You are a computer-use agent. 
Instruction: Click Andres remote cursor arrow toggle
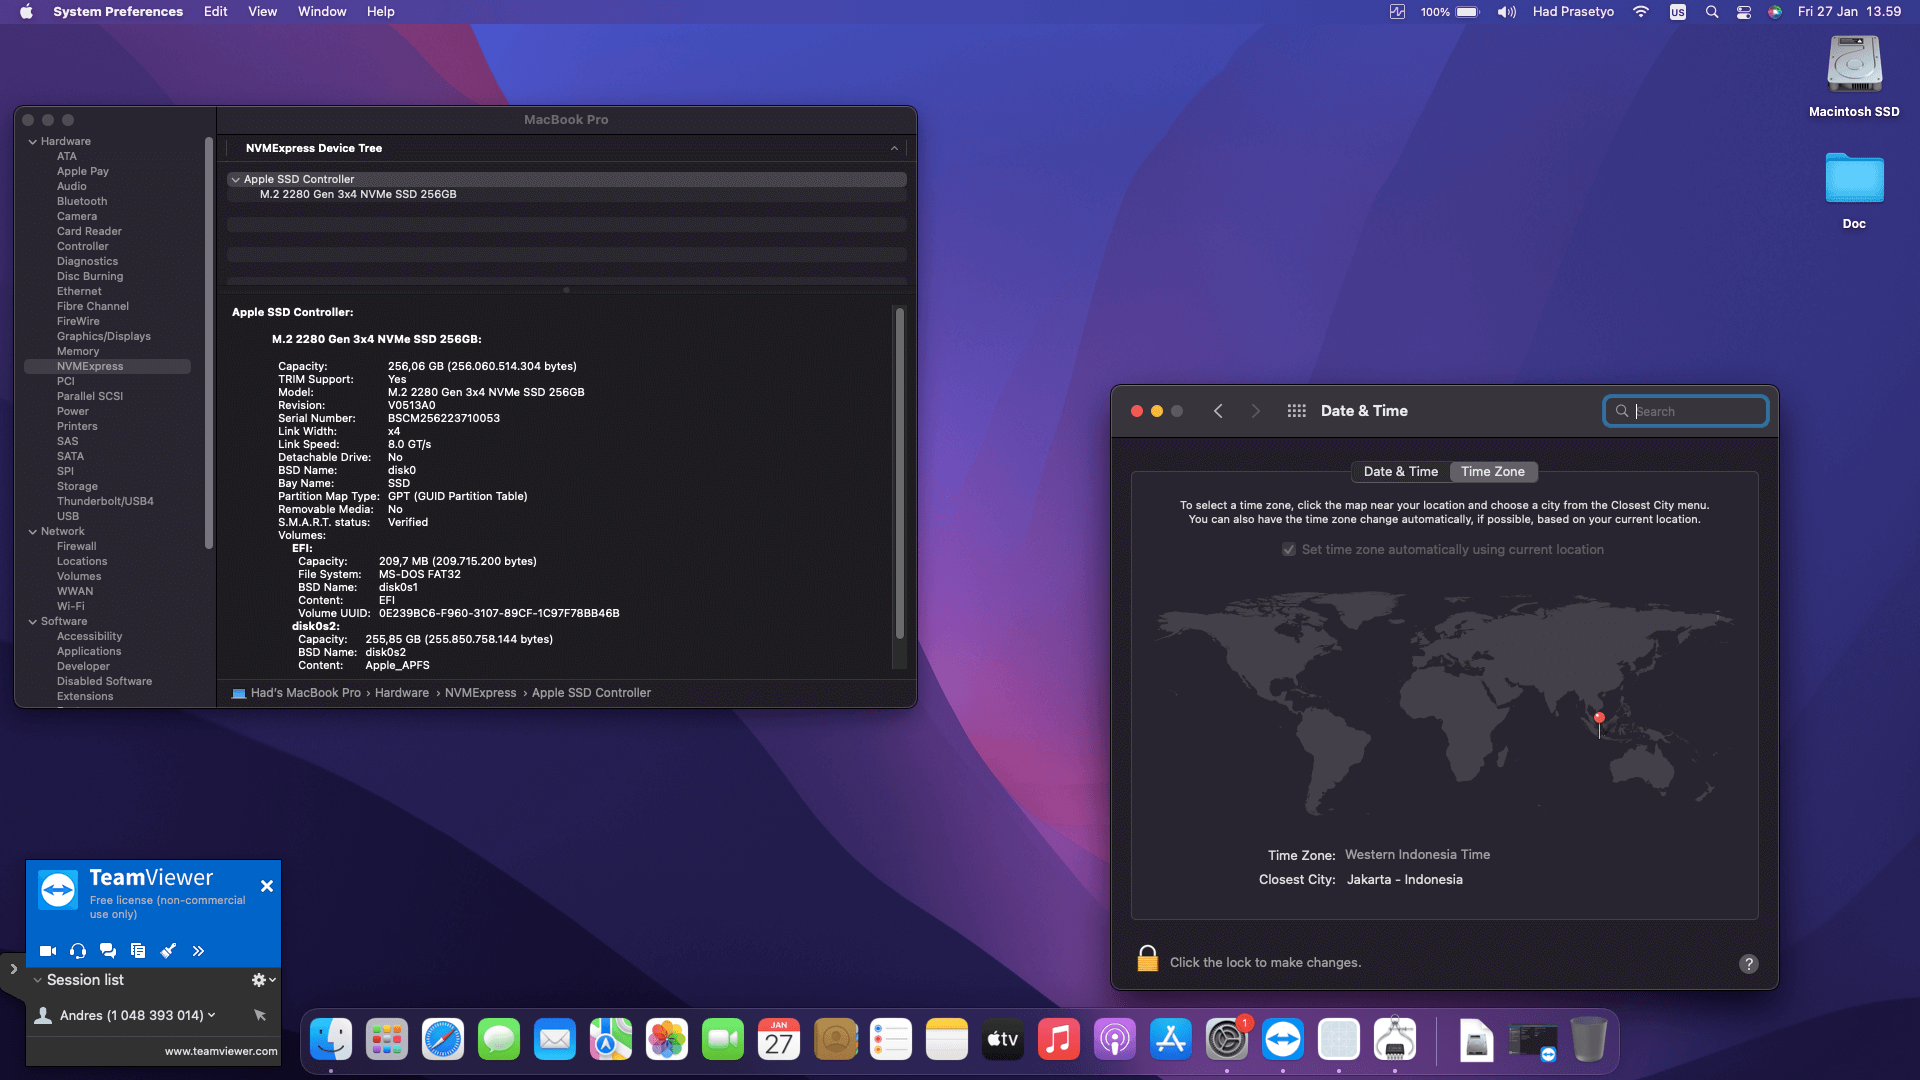tap(260, 1015)
